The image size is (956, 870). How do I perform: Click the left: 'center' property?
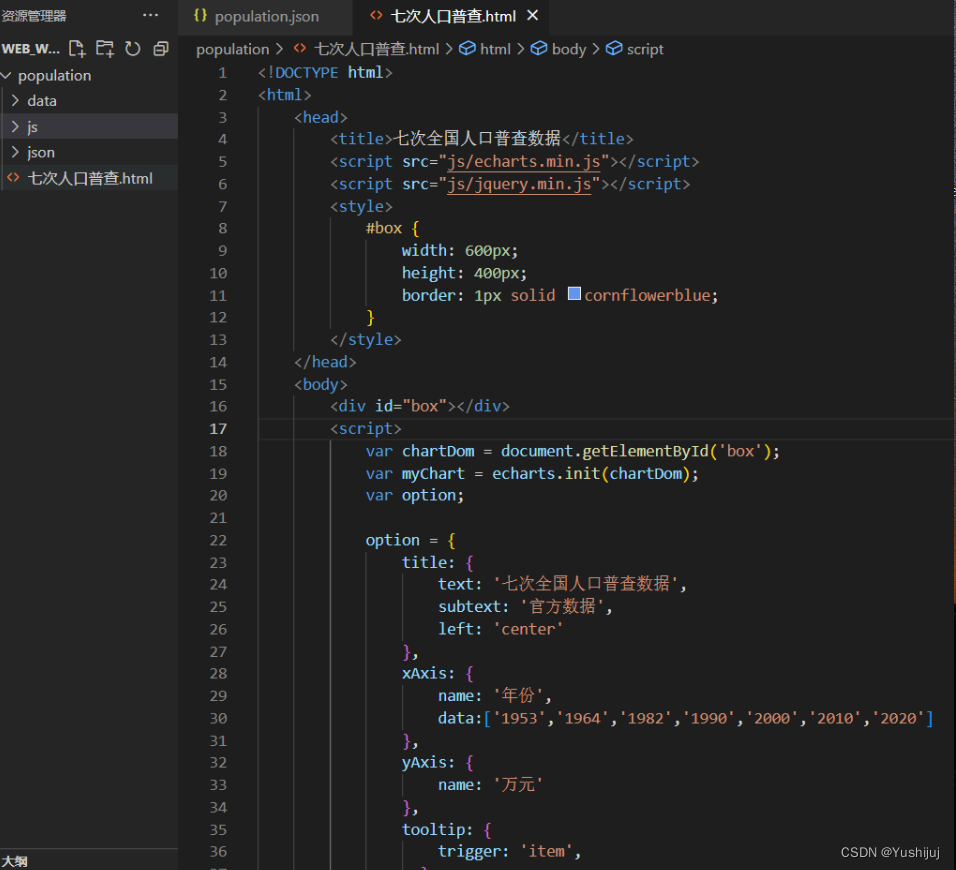coord(500,629)
